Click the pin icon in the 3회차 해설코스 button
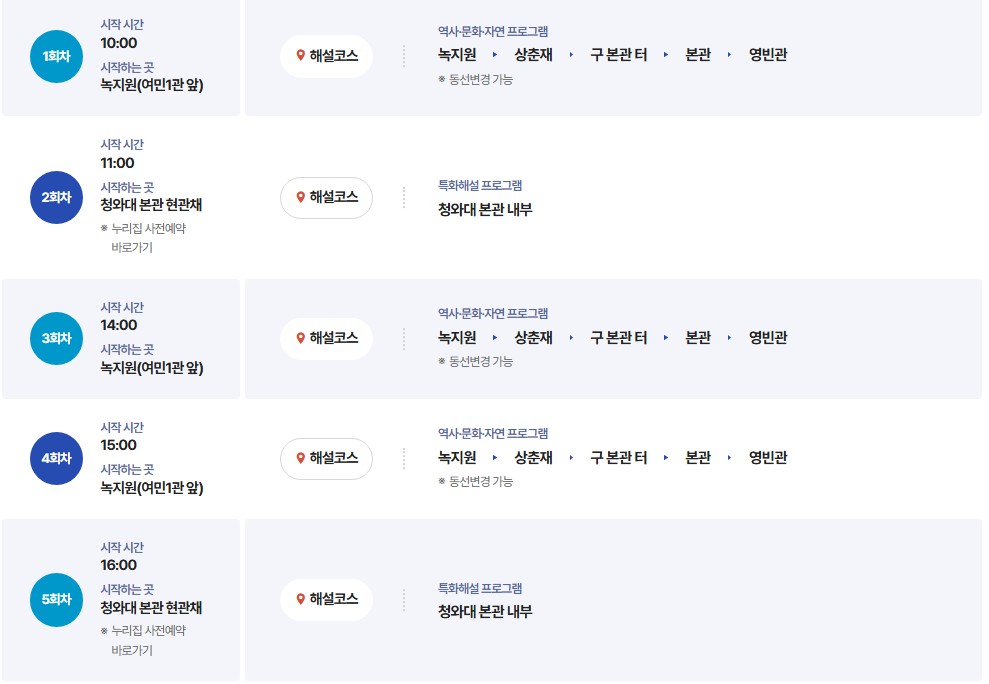Viewport: 989px width, 684px height. click(x=298, y=338)
